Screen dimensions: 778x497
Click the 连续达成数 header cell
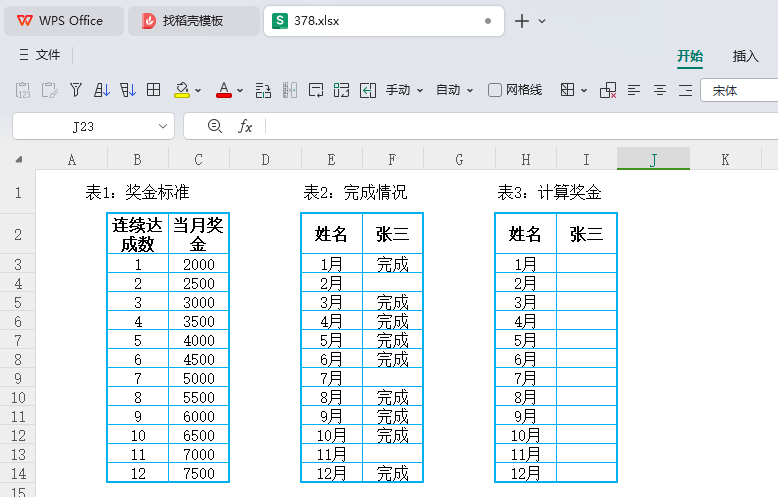pyautogui.click(x=137, y=234)
